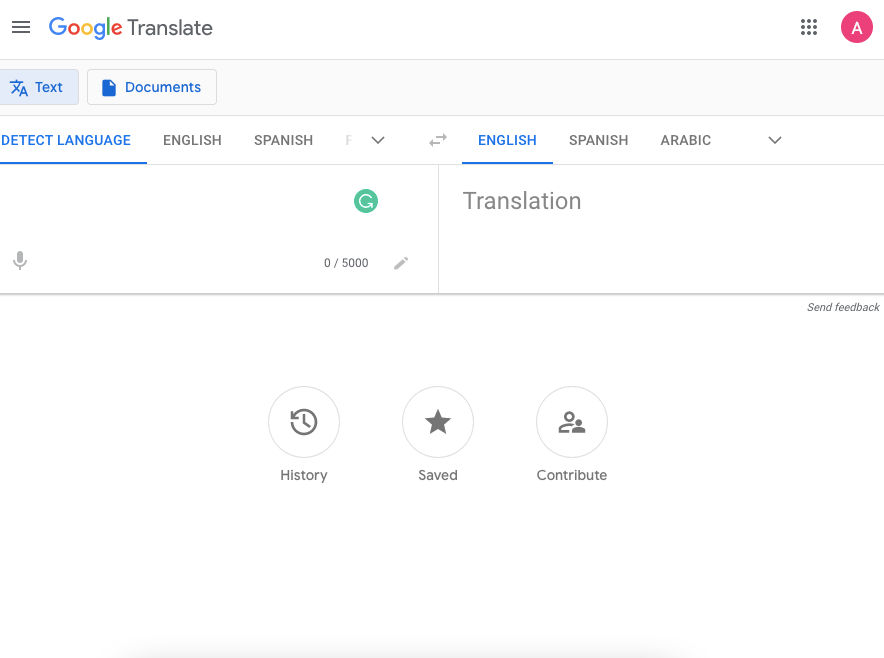
Task: Expand the source language list
Action: (378, 140)
